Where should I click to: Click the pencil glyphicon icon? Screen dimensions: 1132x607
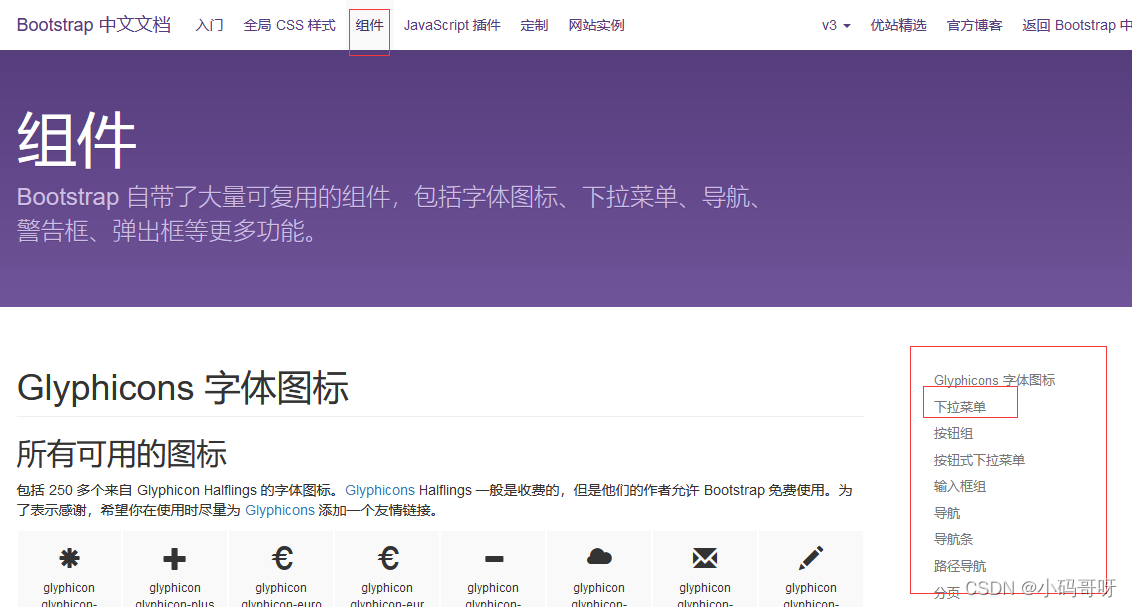pos(811,558)
